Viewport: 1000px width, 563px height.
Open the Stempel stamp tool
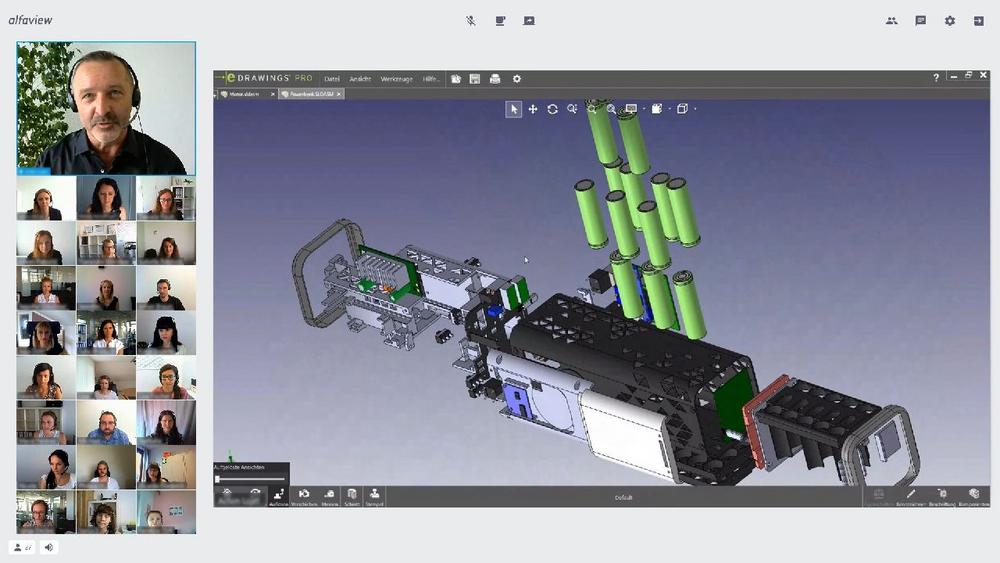coord(375,496)
